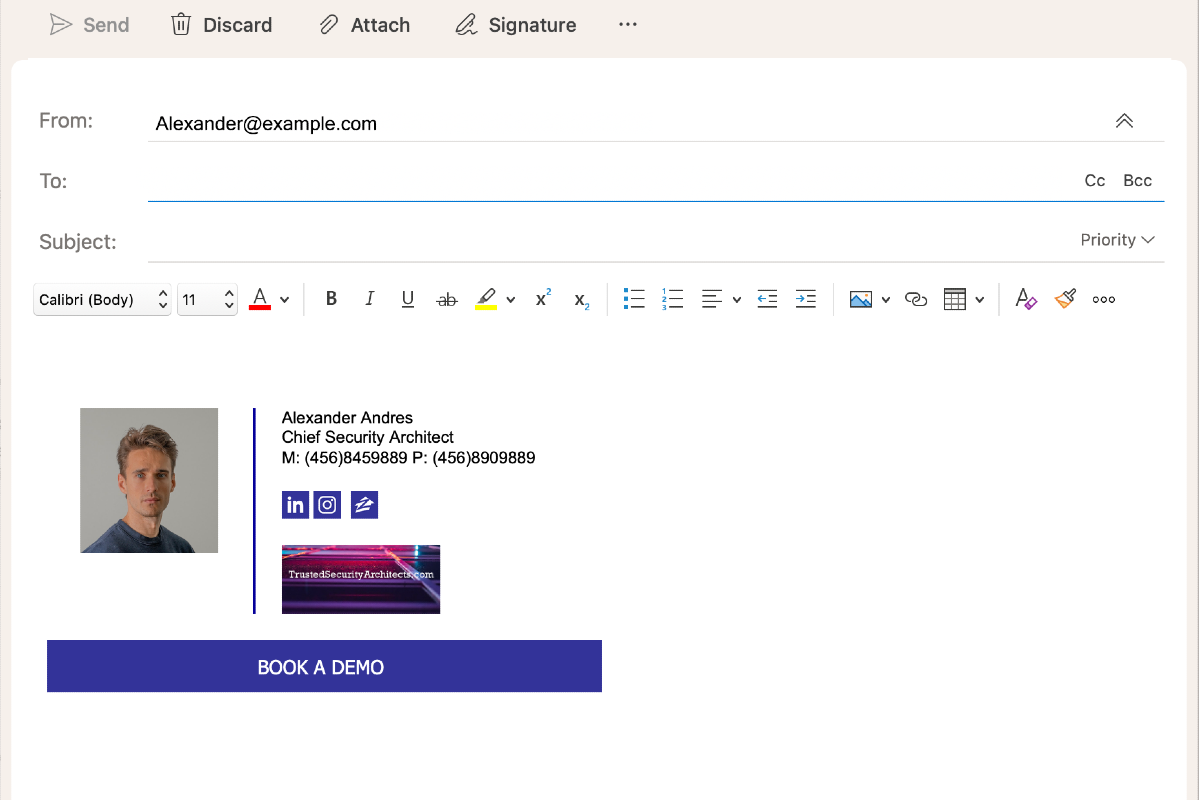
Task: Click the BOOK A DEMO button
Action: coord(324,666)
